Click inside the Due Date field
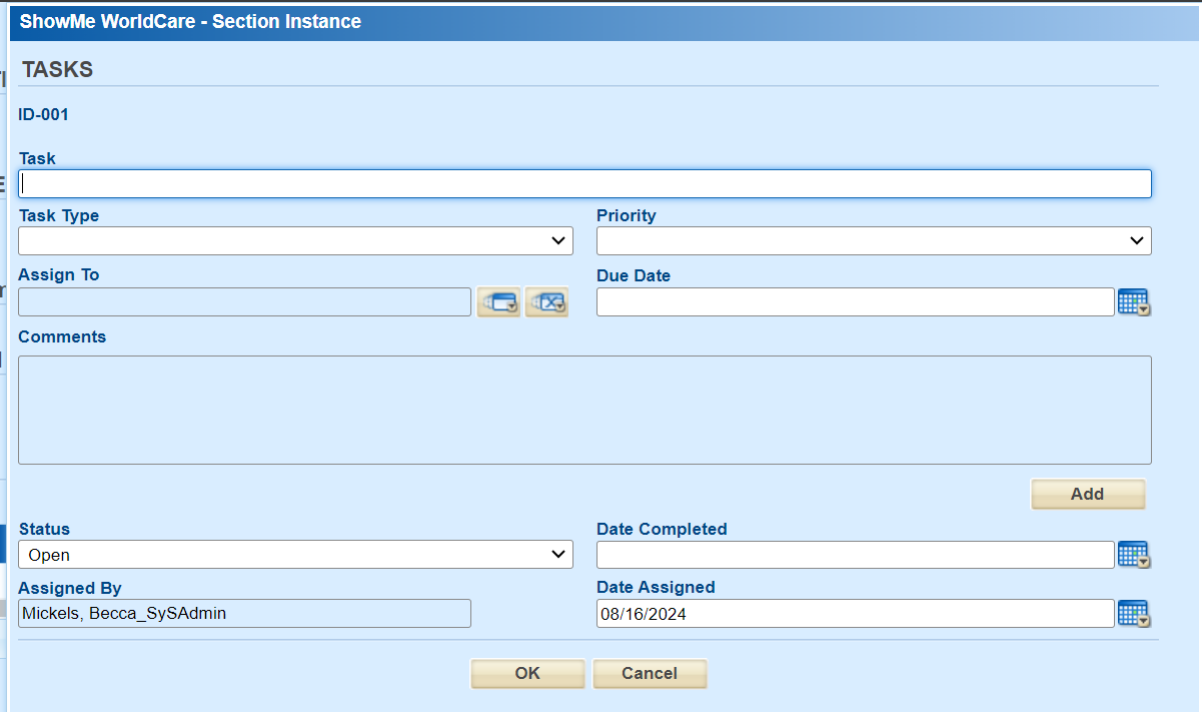The image size is (1202, 712). click(856, 302)
